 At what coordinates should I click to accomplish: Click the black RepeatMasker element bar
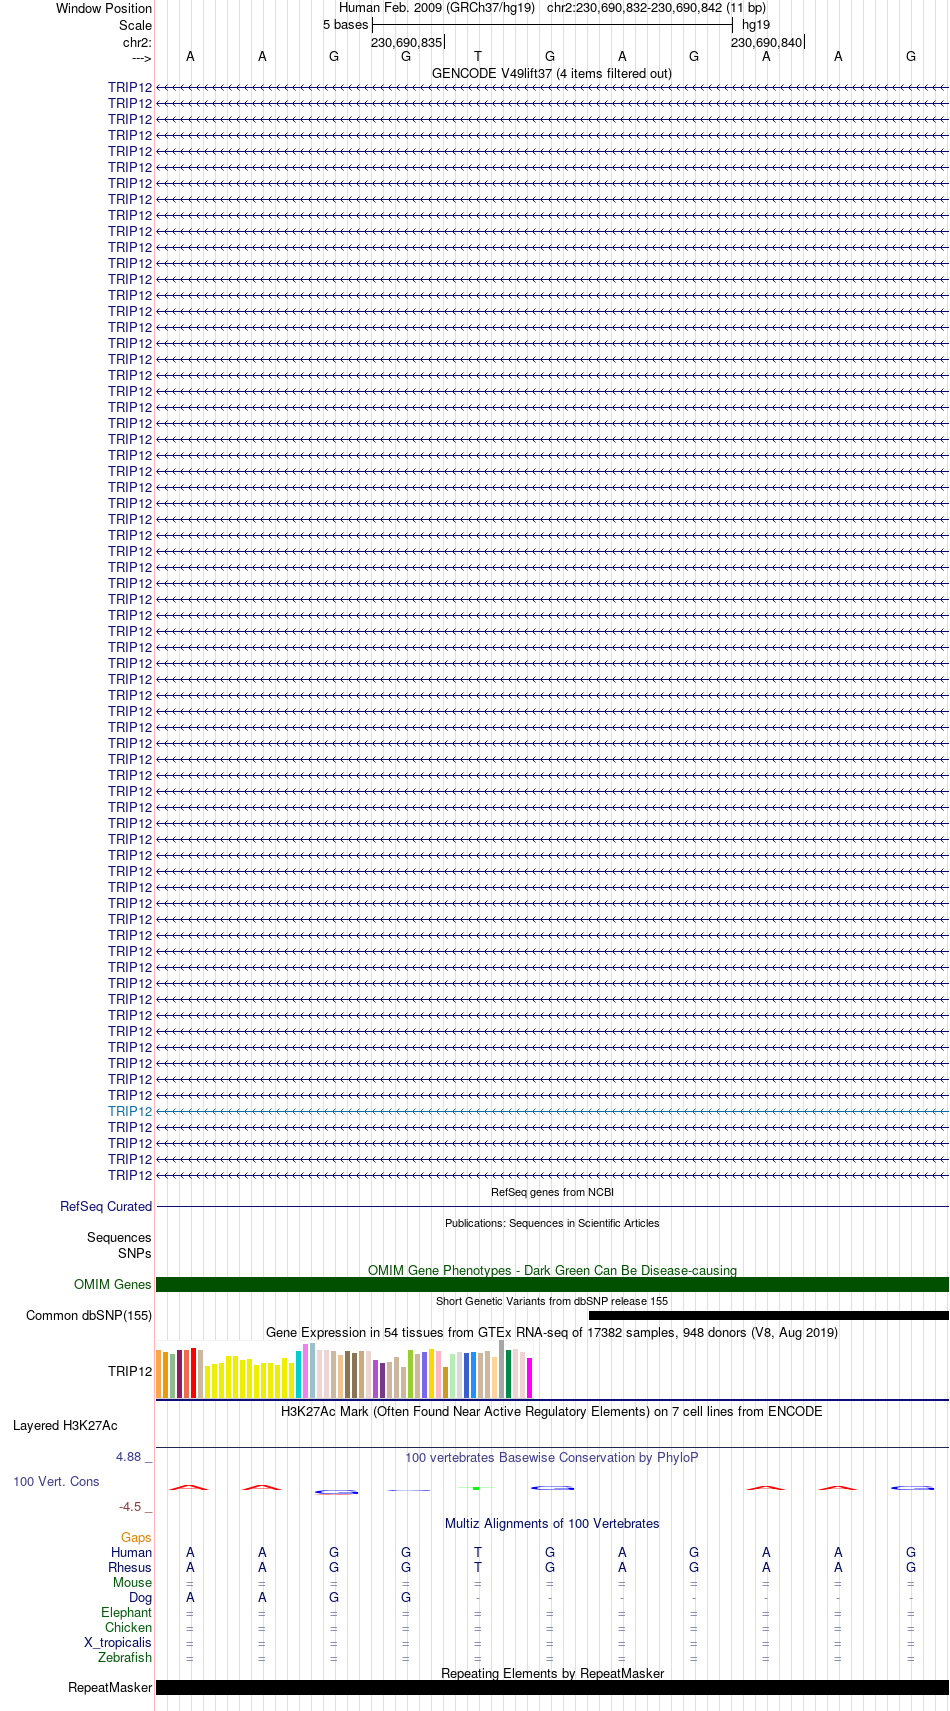(x=552, y=1688)
